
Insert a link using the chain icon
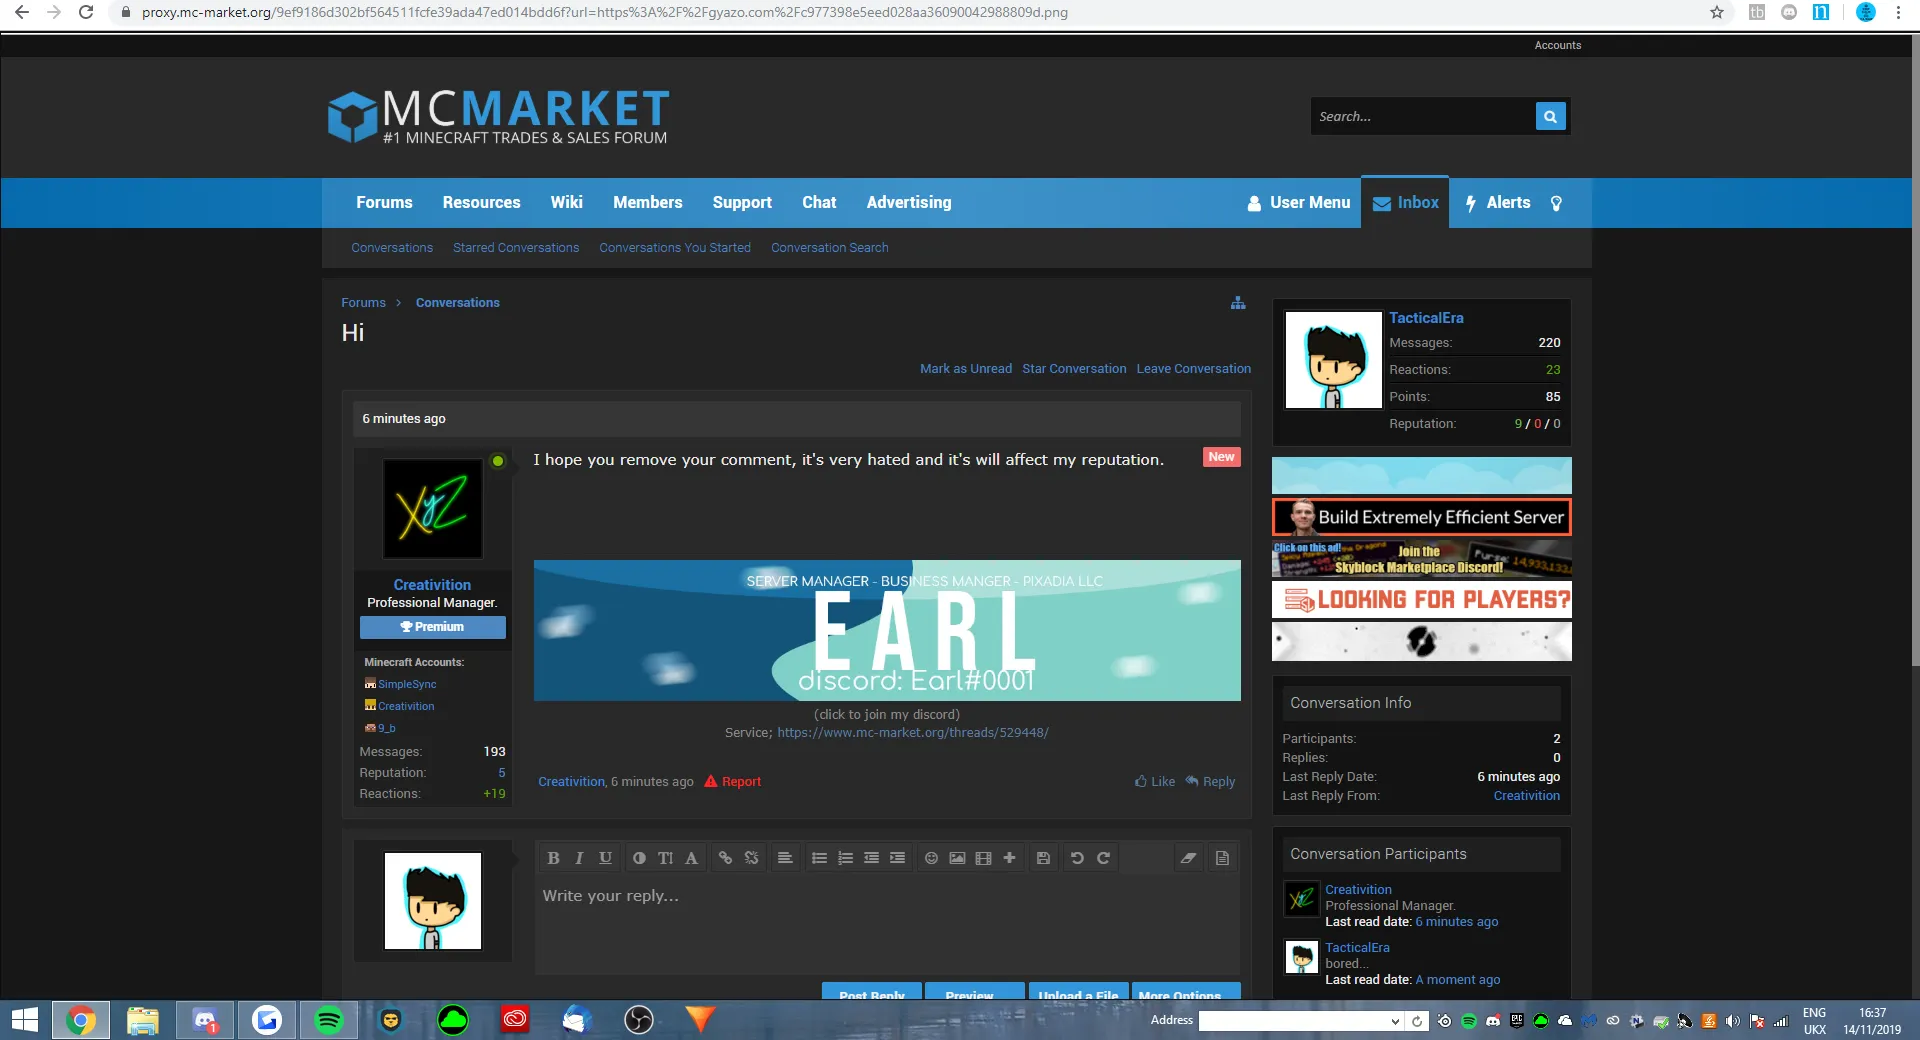[725, 858]
